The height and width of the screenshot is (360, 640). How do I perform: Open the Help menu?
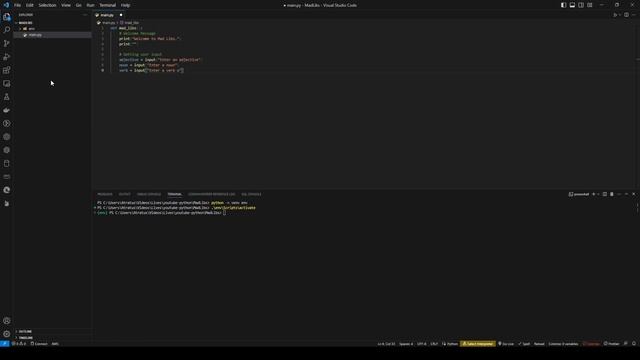pyautogui.click(x=125, y=5)
